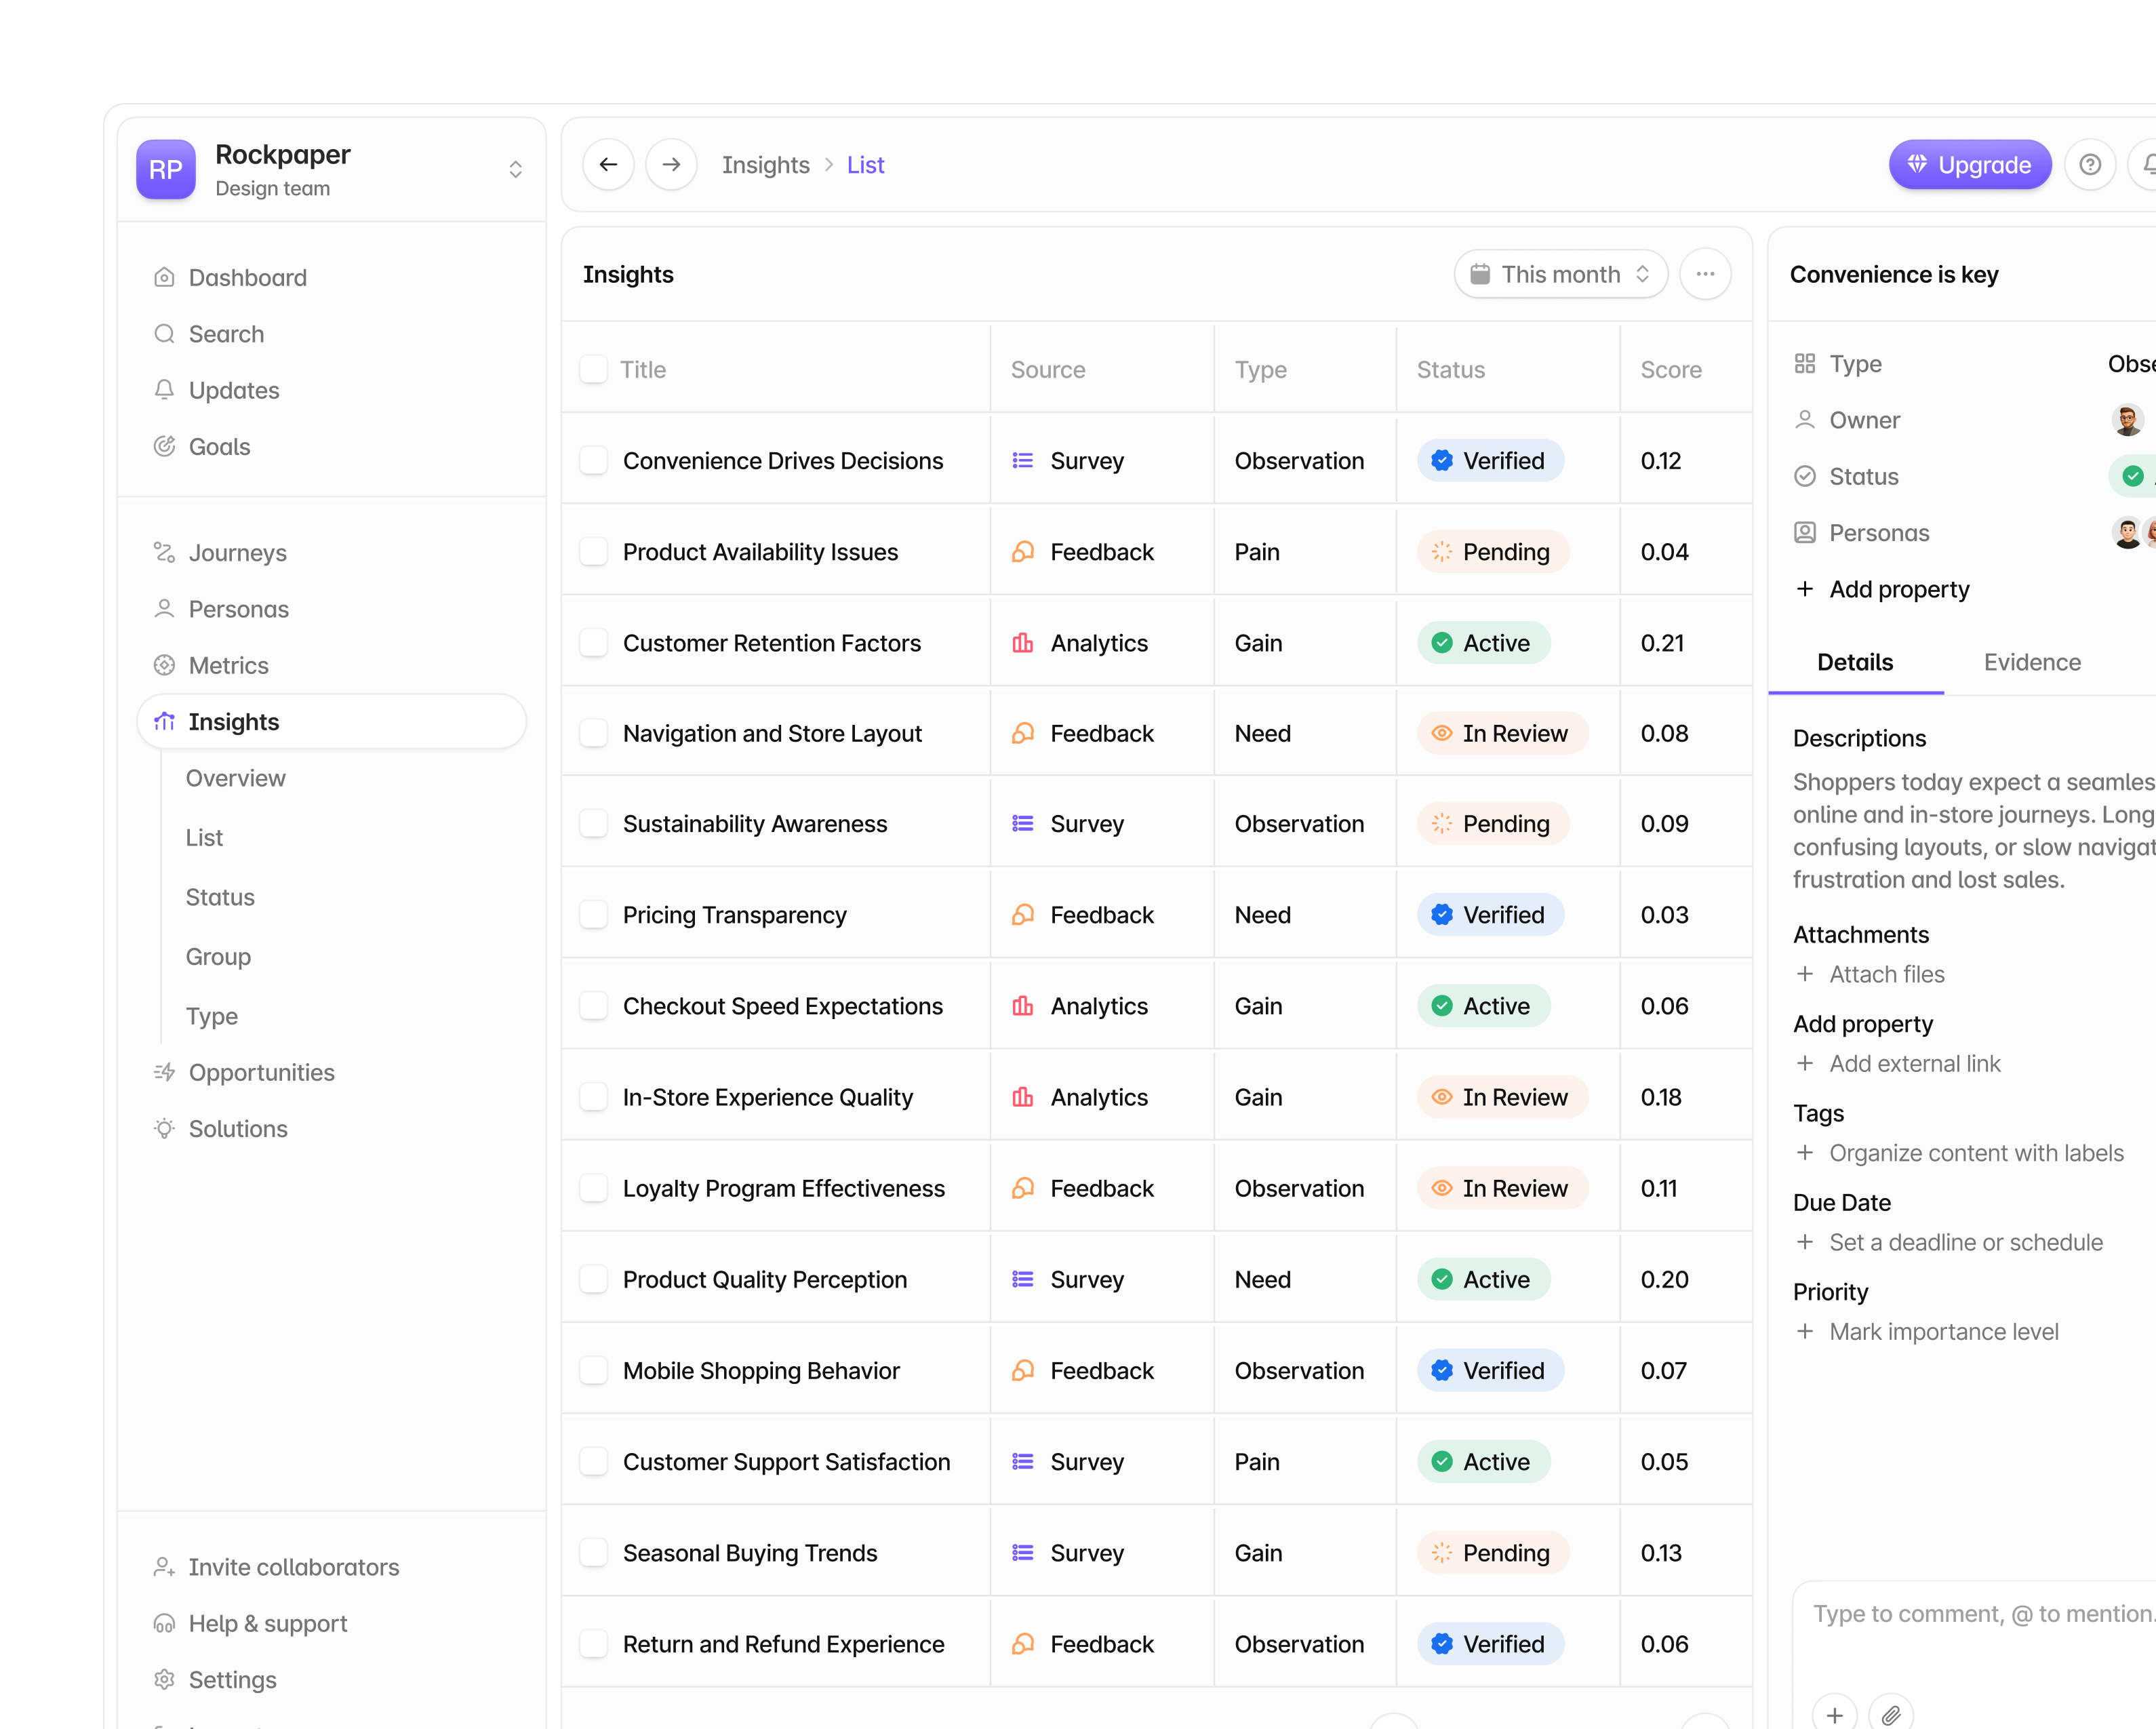Click the Type grid icon in details panel
The height and width of the screenshot is (1729, 2156).
(x=1804, y=364)
